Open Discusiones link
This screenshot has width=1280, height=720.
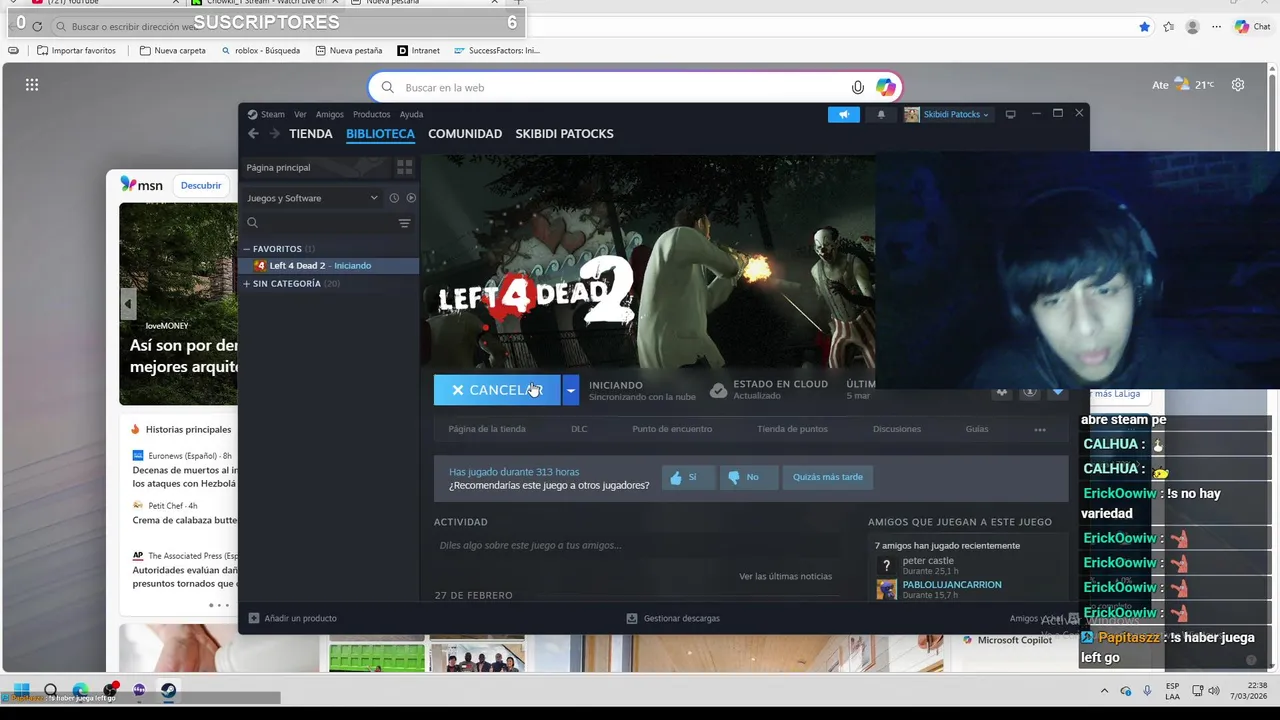tap(897, 429)
